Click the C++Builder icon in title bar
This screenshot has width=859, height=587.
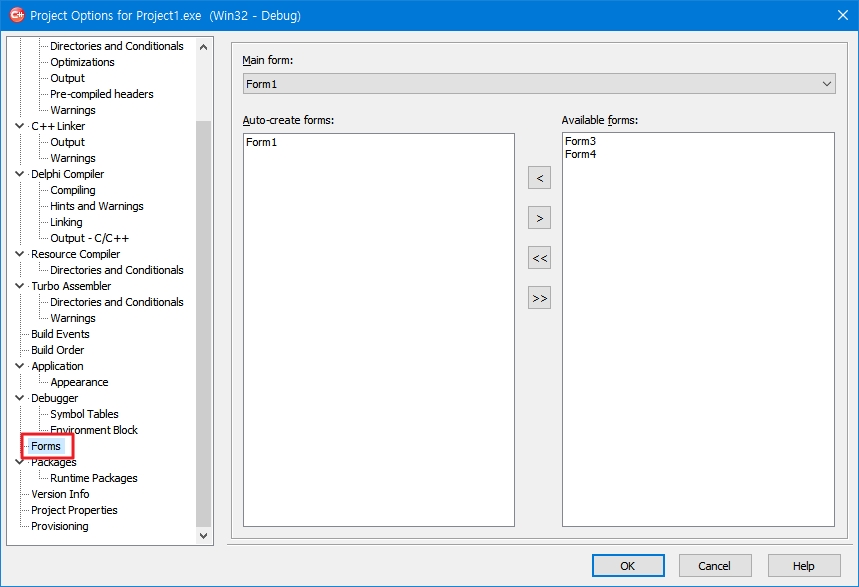click(x=16, y=15)
